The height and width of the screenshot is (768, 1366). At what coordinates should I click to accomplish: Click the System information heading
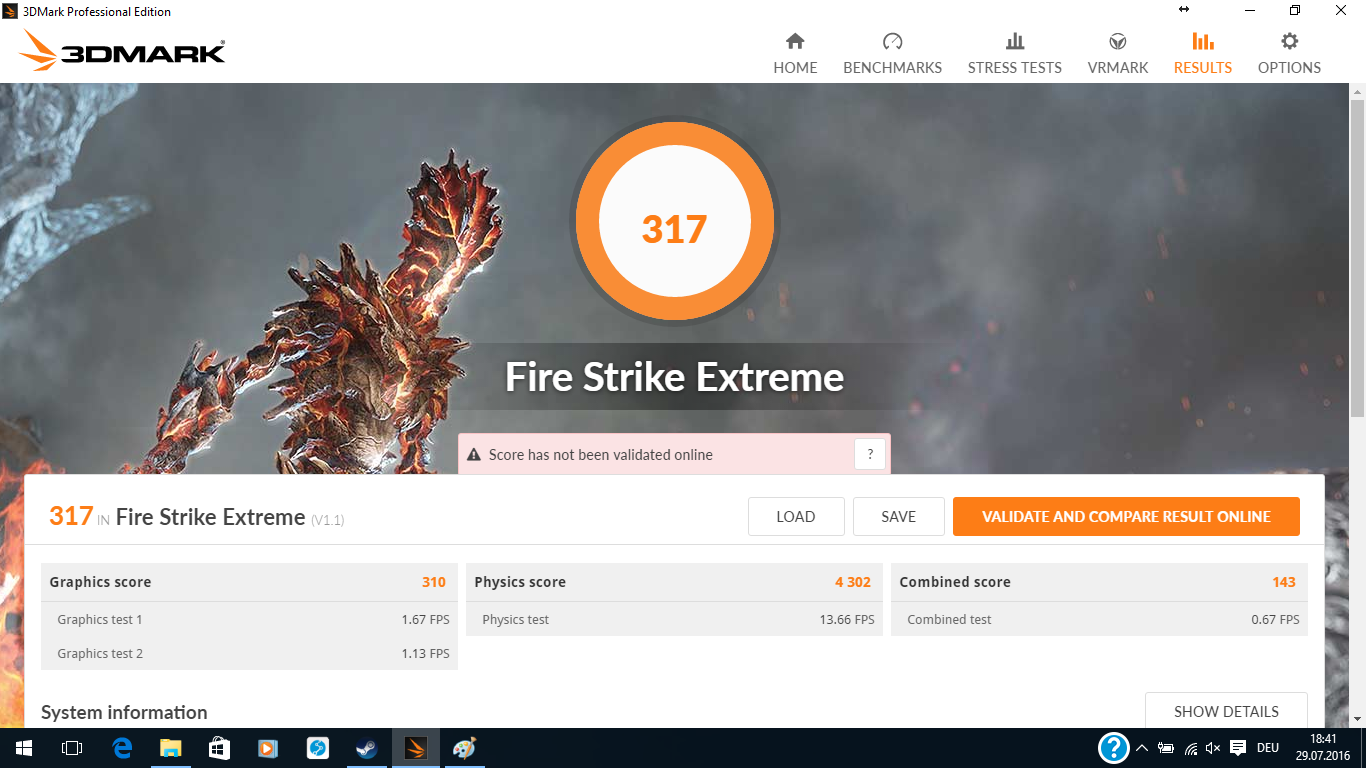[124, 712]
